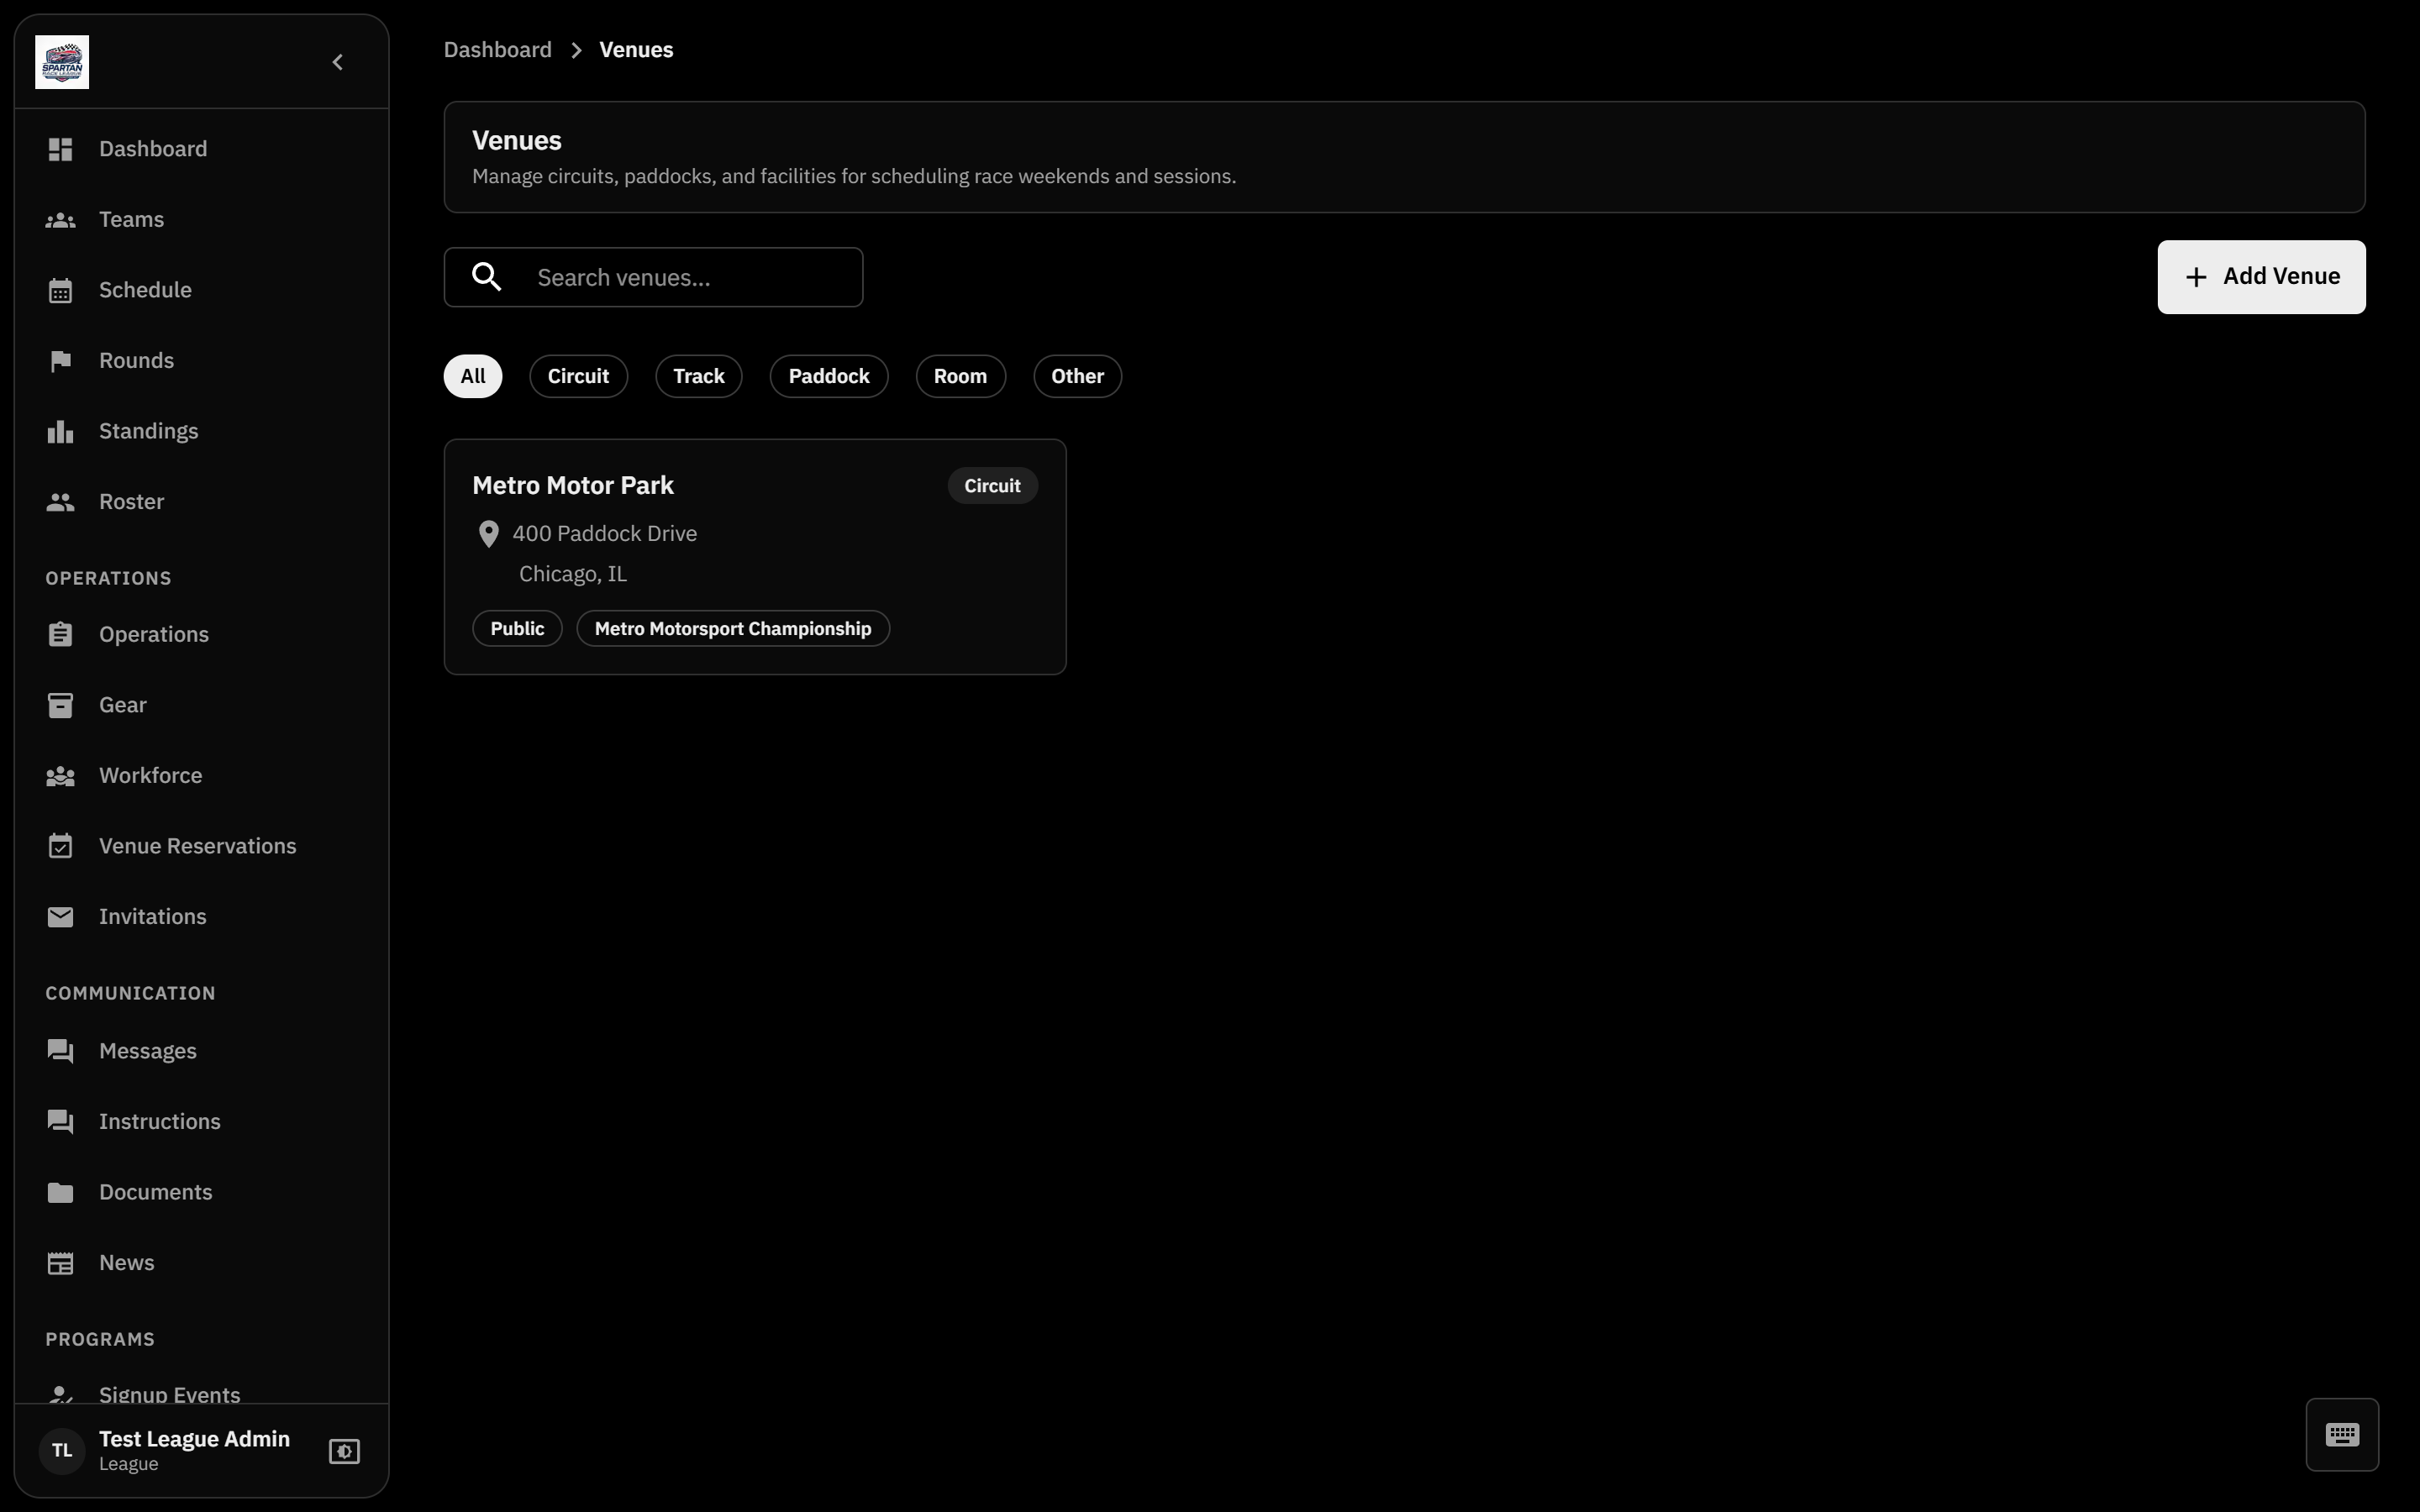Click the Add Venue button
2420x1512 pixels.
(x=2261, y=277)
